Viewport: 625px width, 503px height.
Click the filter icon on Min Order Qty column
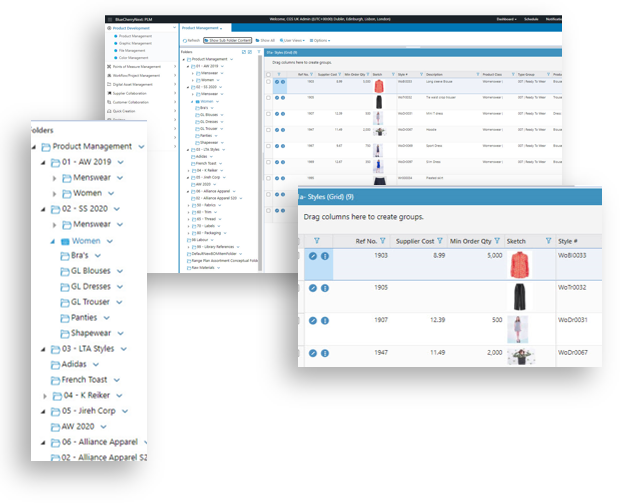point(498,240)
